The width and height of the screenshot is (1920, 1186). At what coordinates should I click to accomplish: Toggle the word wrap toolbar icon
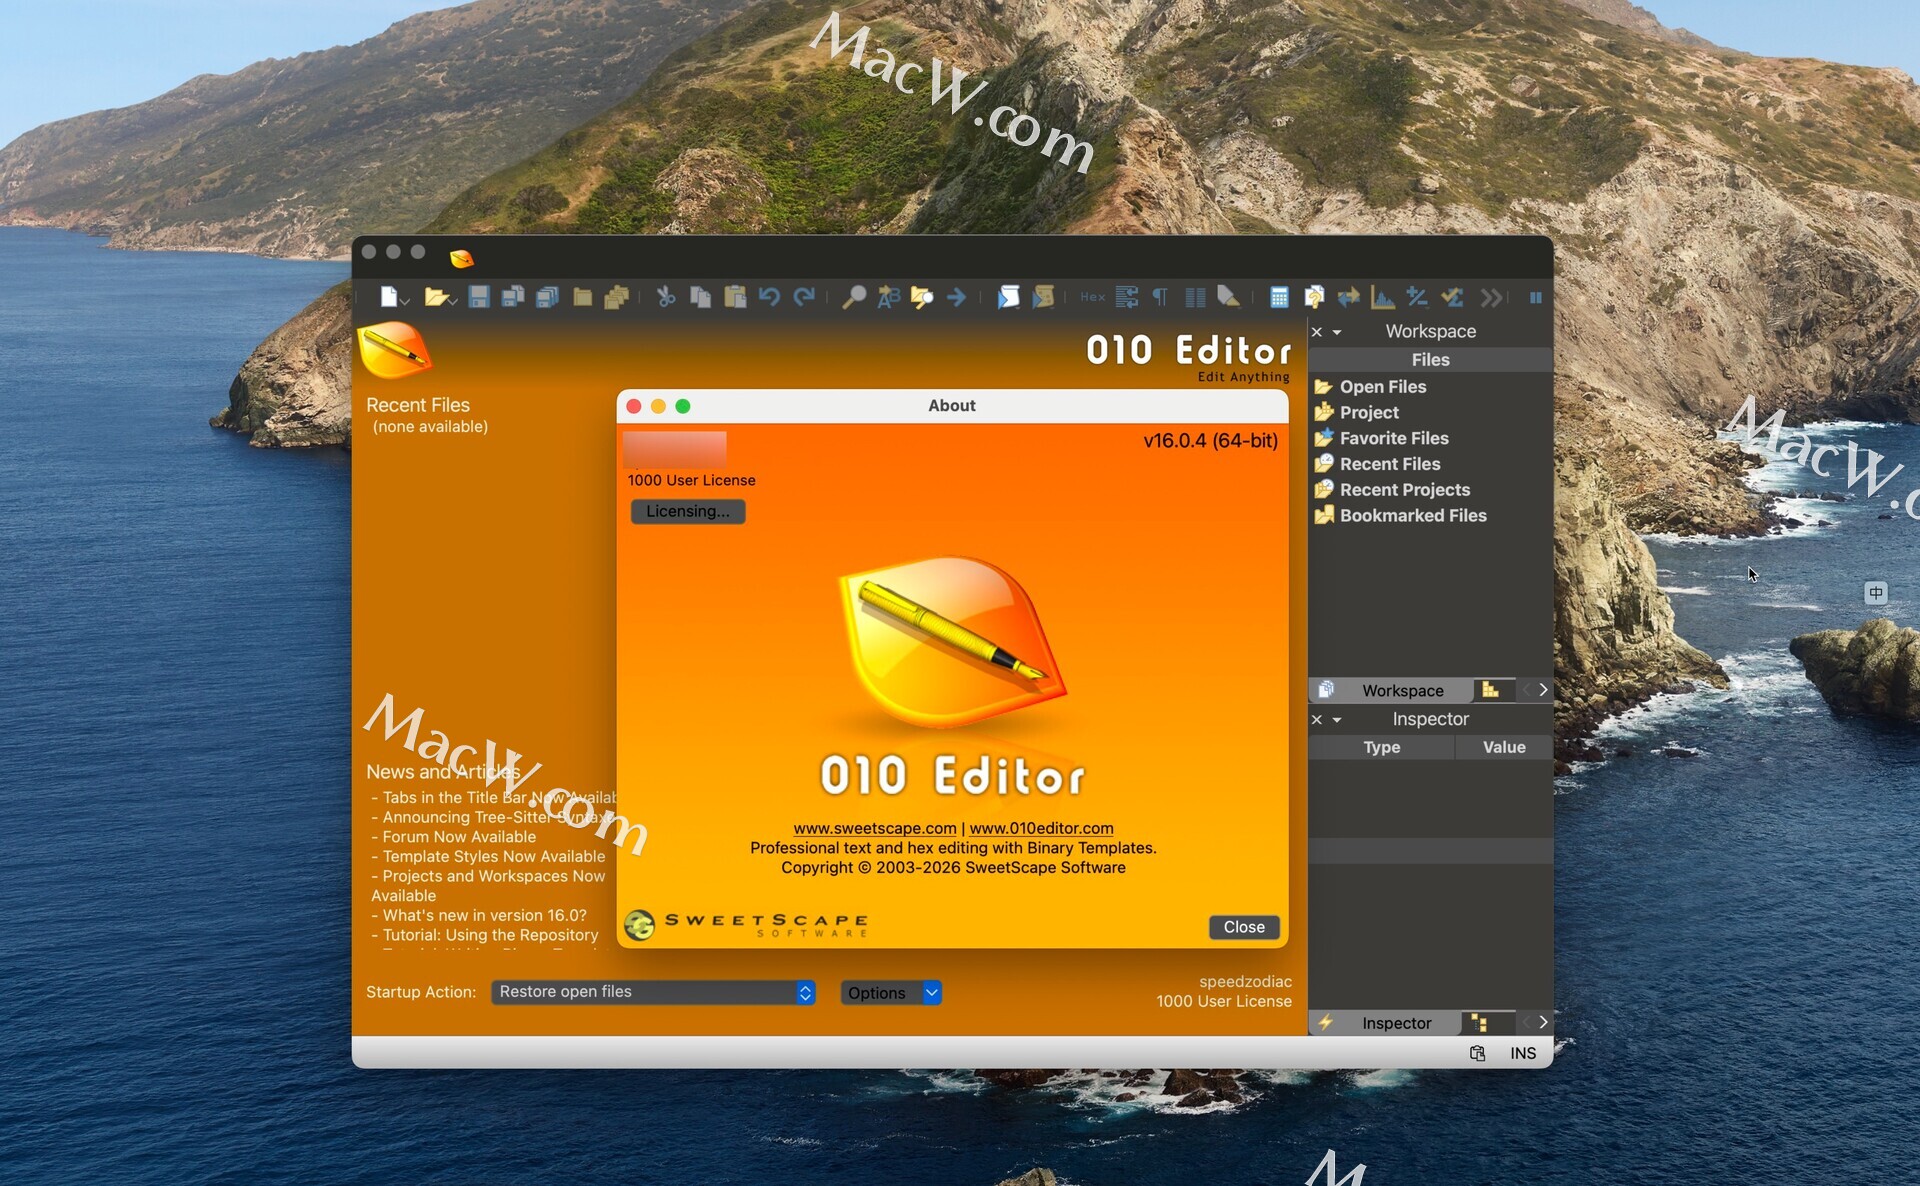pyautogui.click(x=1127, y=297)
